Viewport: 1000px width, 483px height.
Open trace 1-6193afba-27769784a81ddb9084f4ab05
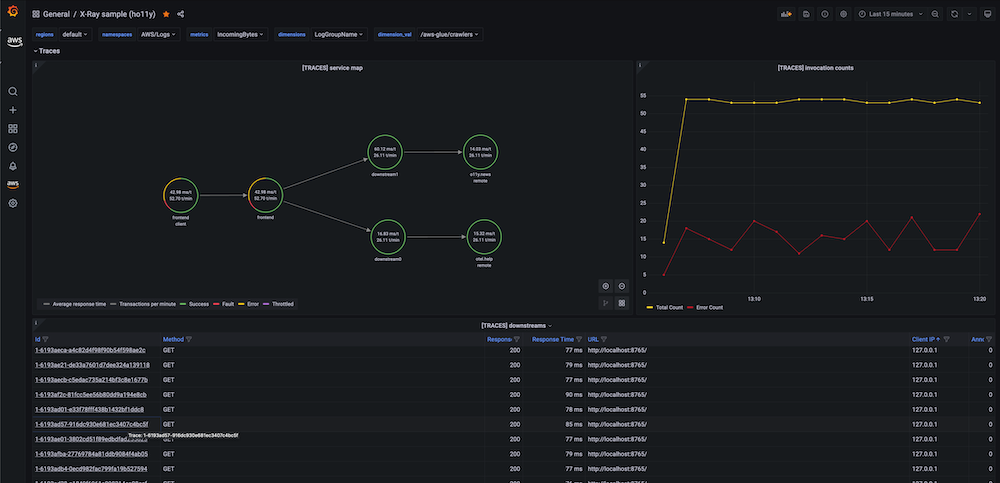coord(91,454)
